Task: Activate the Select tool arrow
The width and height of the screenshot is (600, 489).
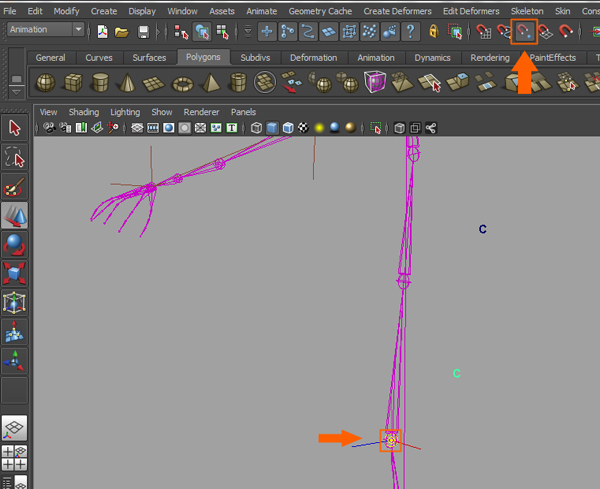Action: [x=15, y=128]
